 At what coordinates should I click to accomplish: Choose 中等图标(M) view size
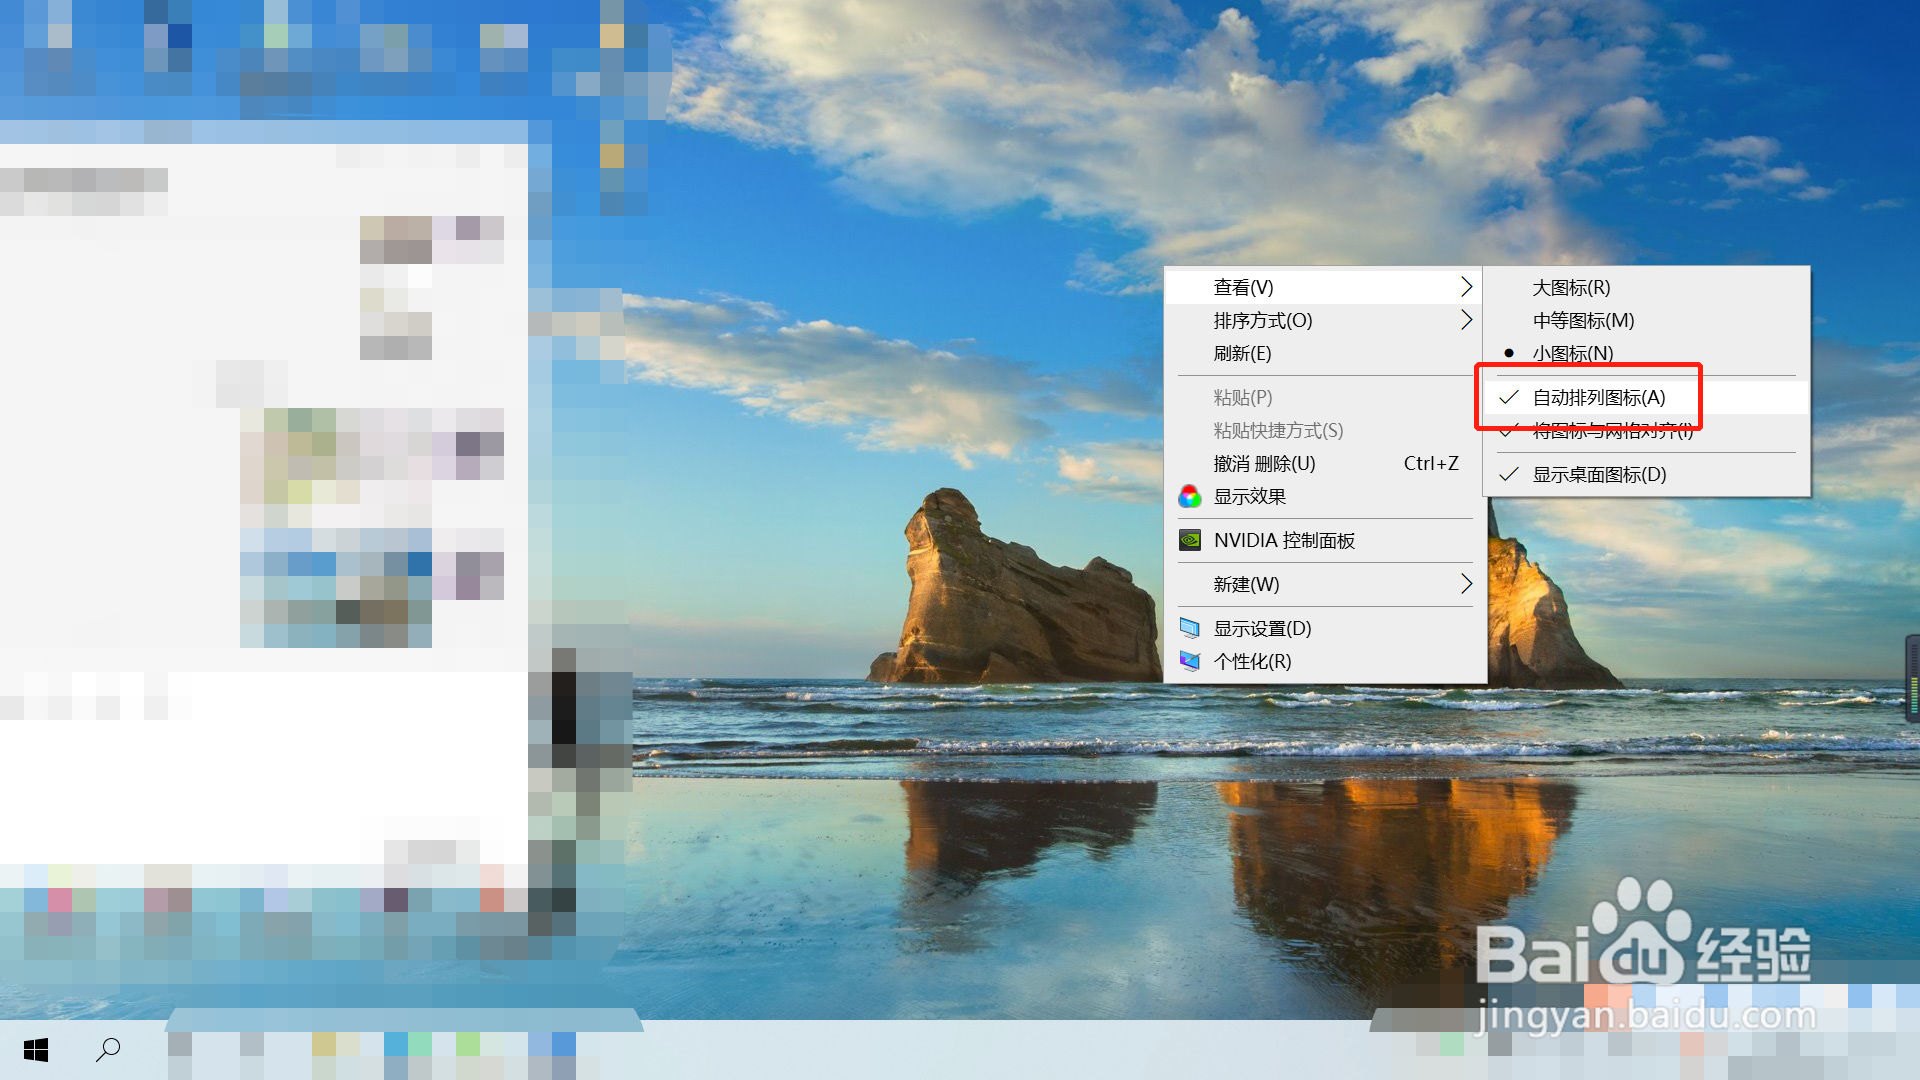(1582, 320)
